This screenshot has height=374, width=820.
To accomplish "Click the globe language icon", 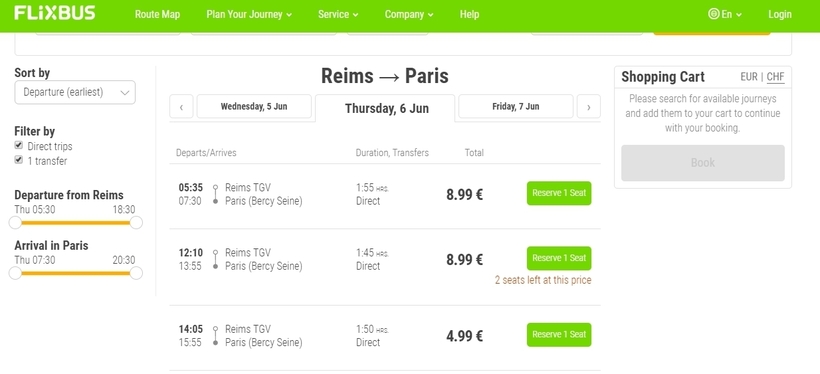I will click(713, 14).
